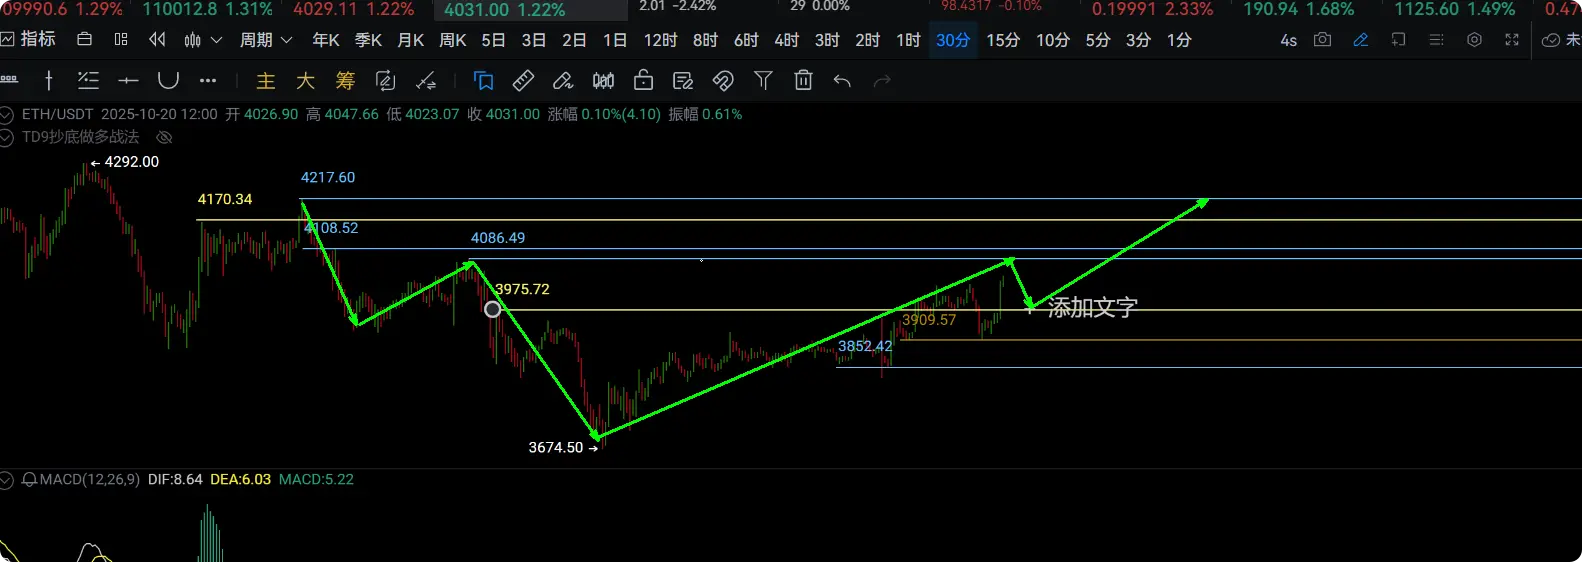Select the 1分 timeframe

[1179, 40]
